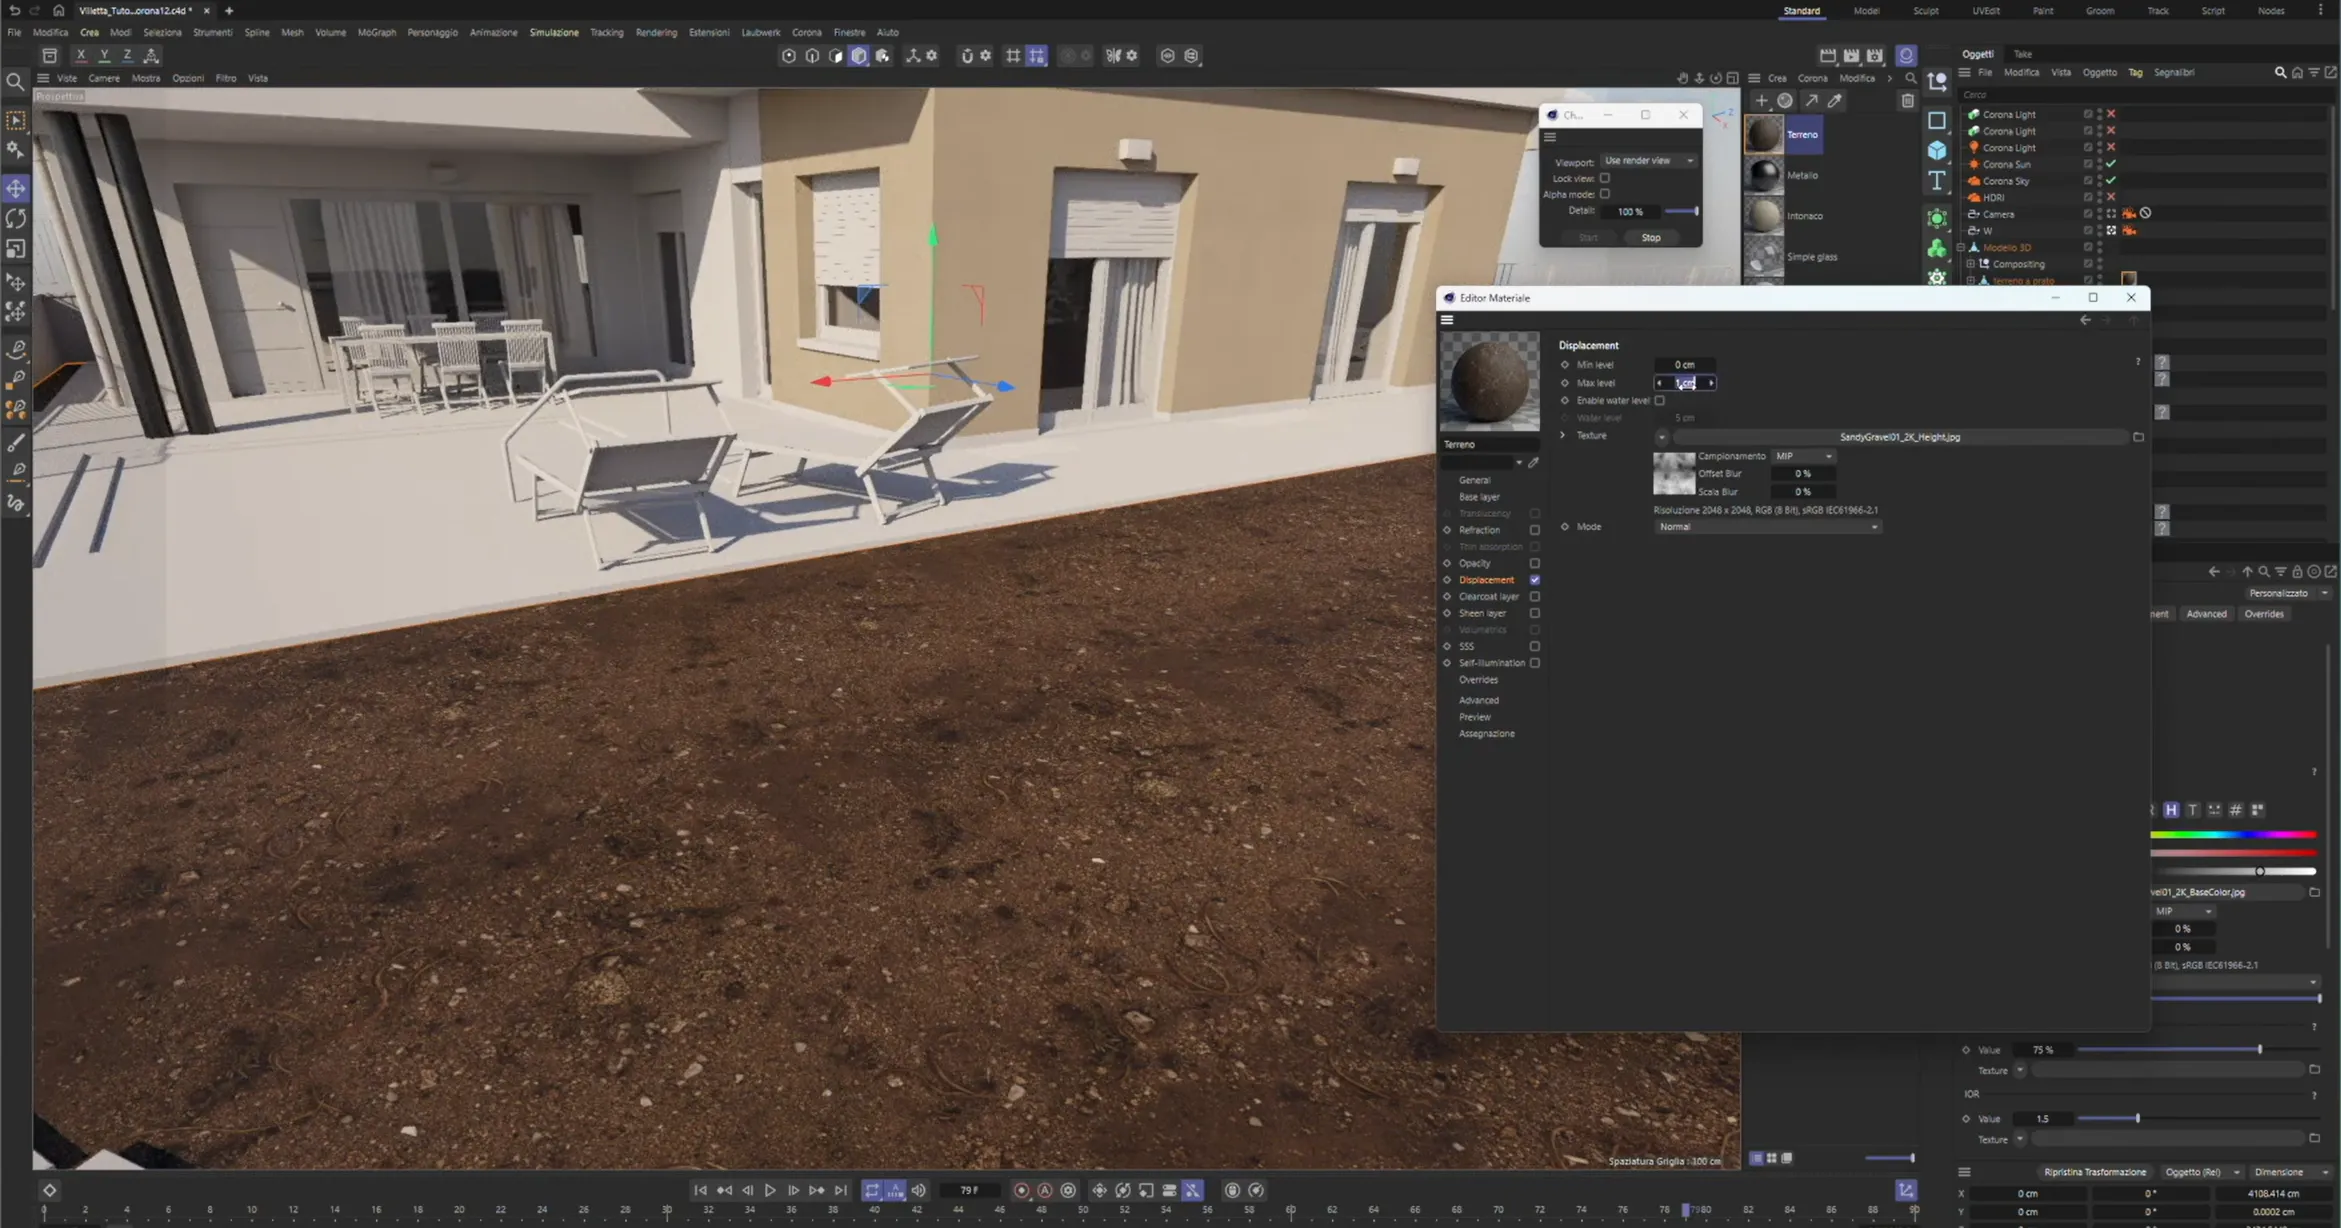The width and height of the screenshot is (2341, 1228).
Task: Check the Enable water level box
Action: point(1660,400)
